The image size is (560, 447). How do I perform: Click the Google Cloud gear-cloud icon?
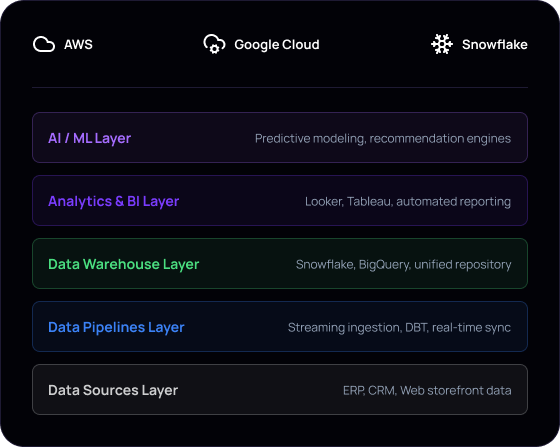pyautogui.click(x=214, y=44)
